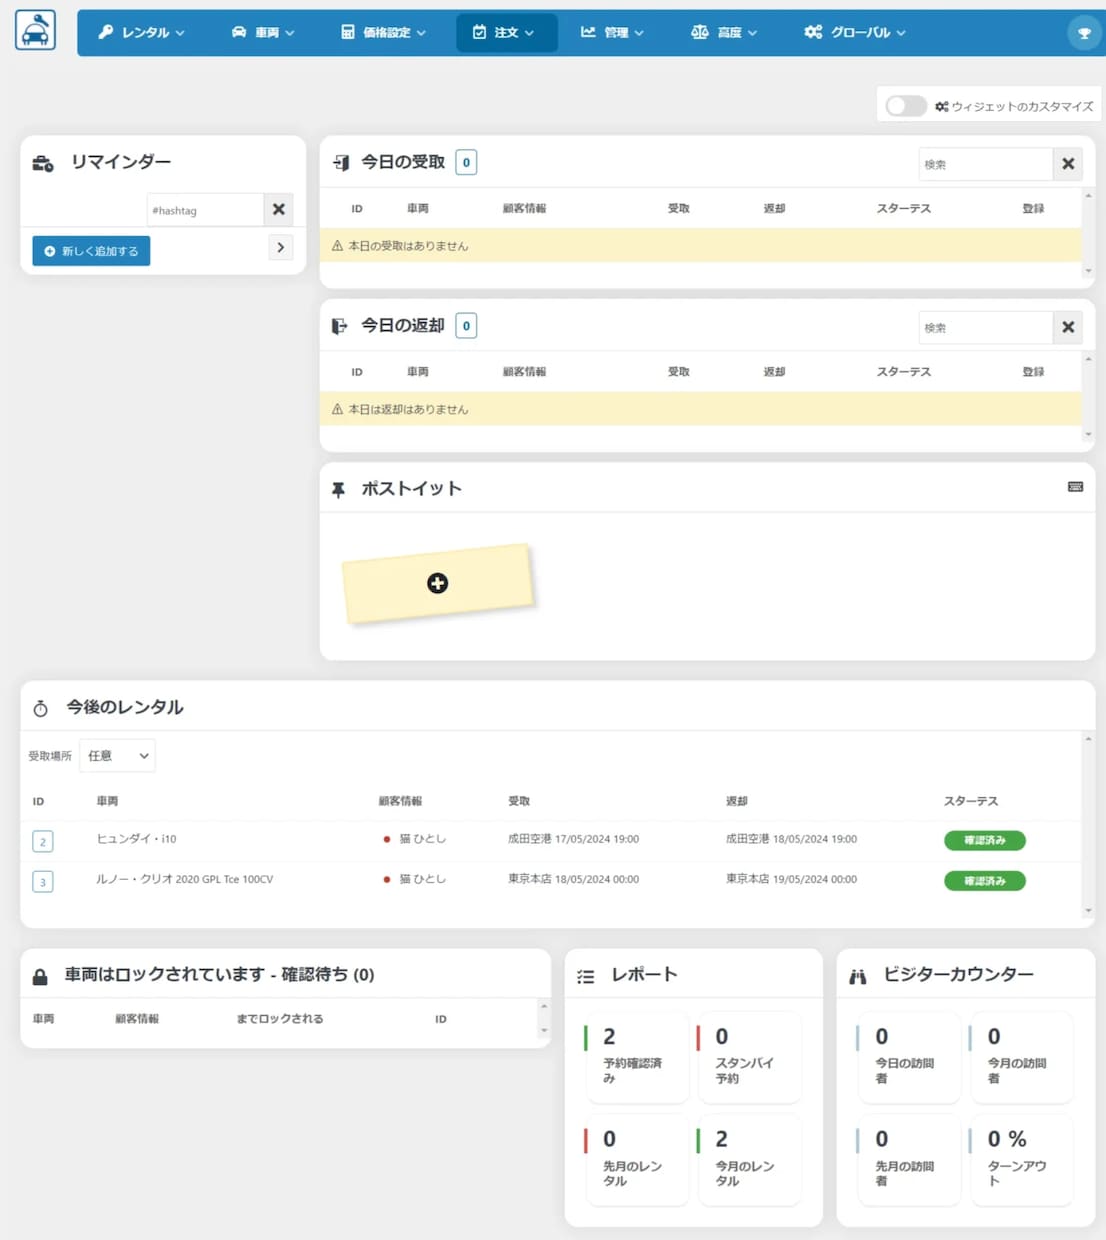The width and height of the screenshot is (1106, 1240).
Task: Click the 今後のレンタル table scrollbar
Action: pyautogui.click(x=1088, y=824)
